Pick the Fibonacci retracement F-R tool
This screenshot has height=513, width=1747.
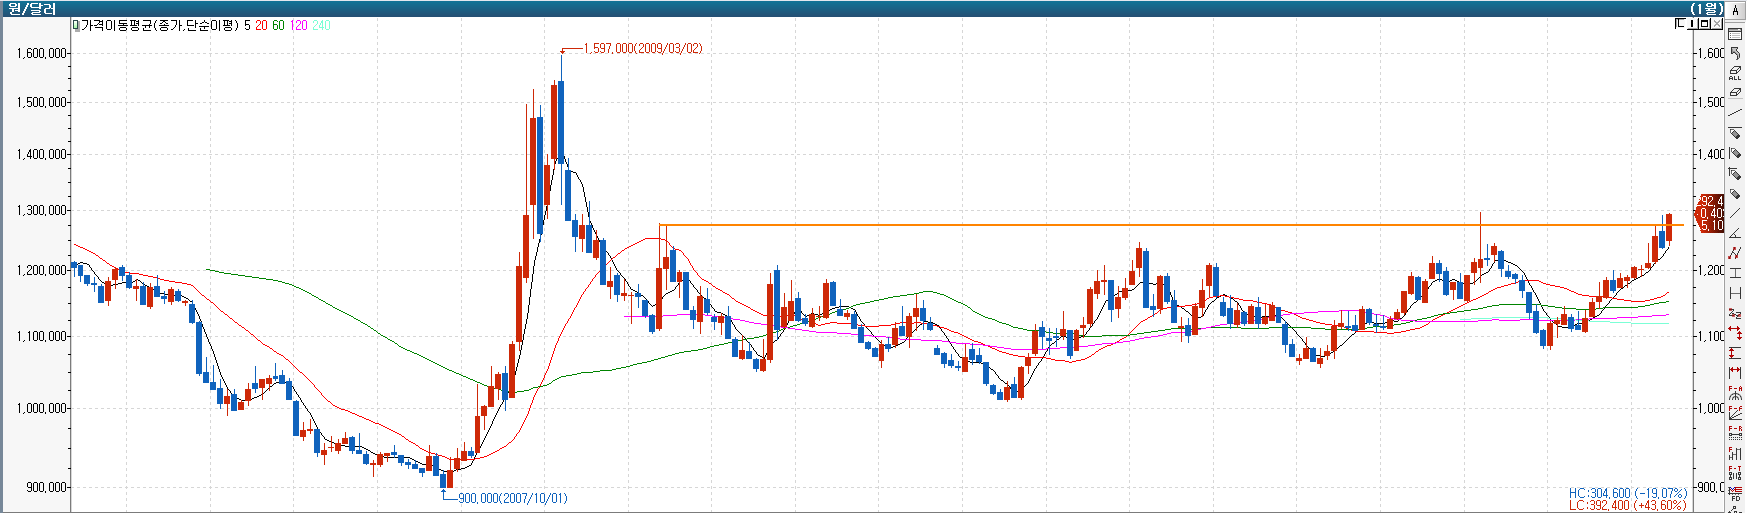pyautogui.click(x=1735, y=432)
